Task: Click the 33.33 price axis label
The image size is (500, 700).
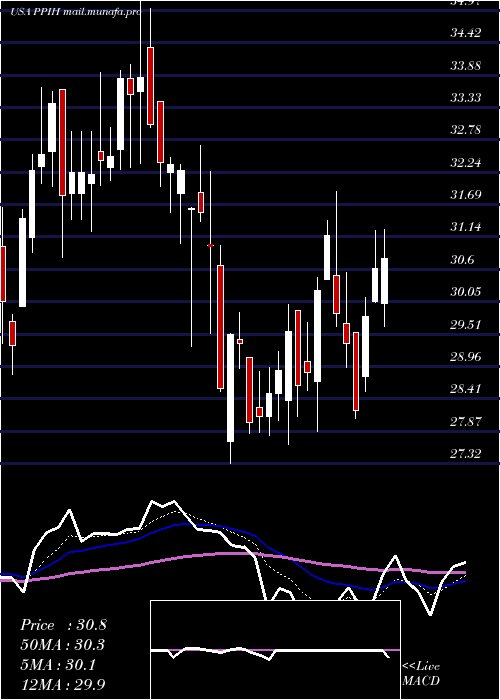Action: (x=466, y=97)
